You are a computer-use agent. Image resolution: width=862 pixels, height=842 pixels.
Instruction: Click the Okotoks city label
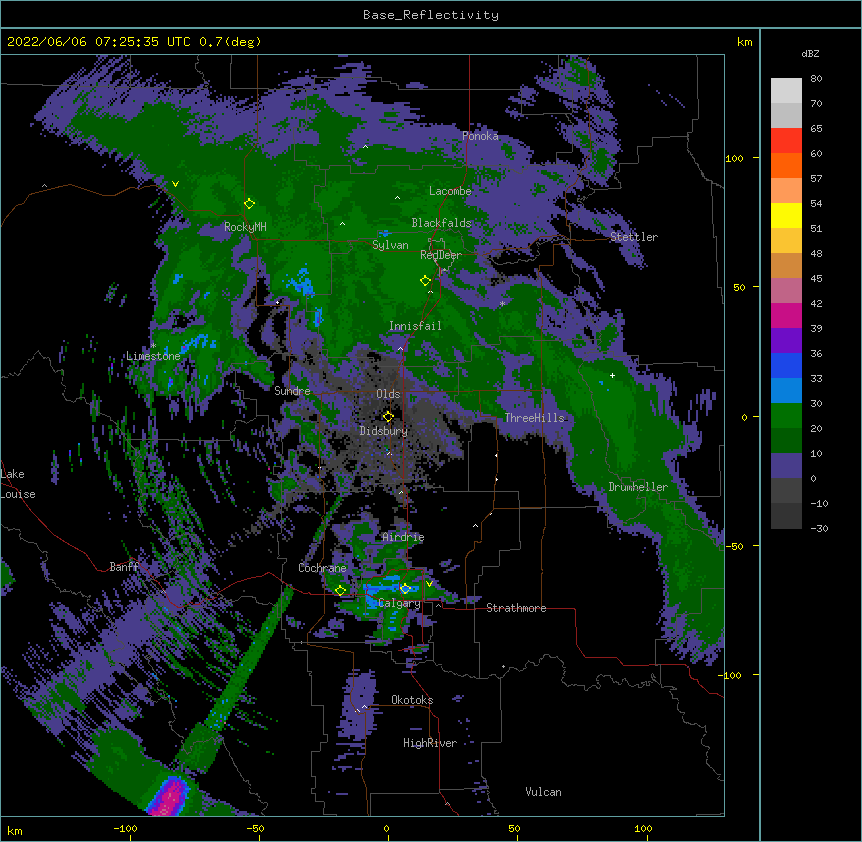[x=412, y=700]
